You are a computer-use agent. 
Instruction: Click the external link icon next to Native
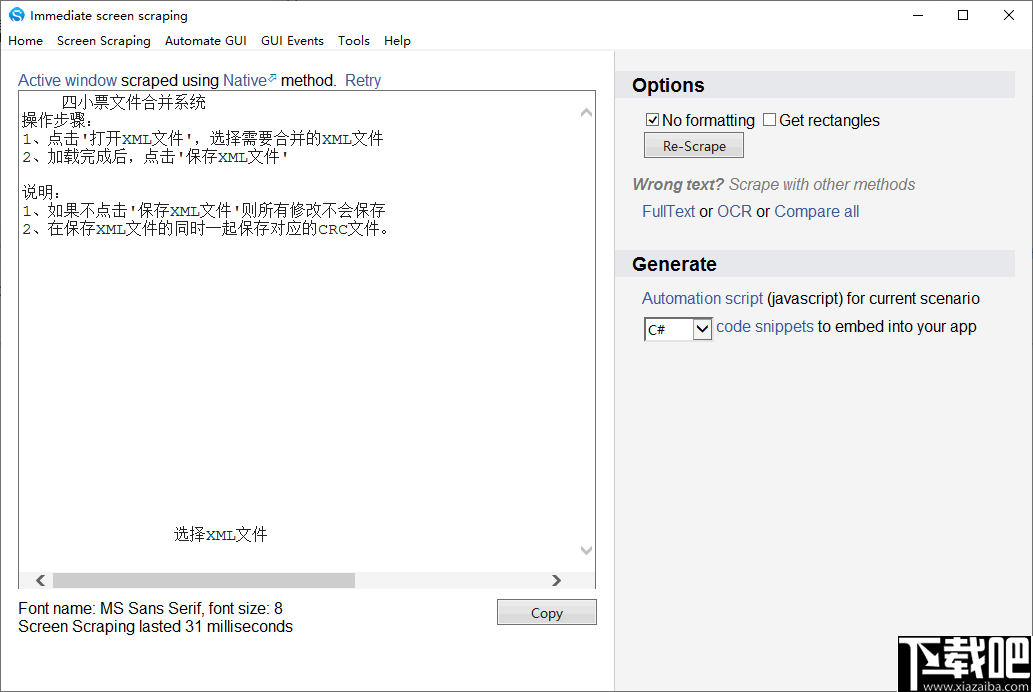[x=274, y=76]
